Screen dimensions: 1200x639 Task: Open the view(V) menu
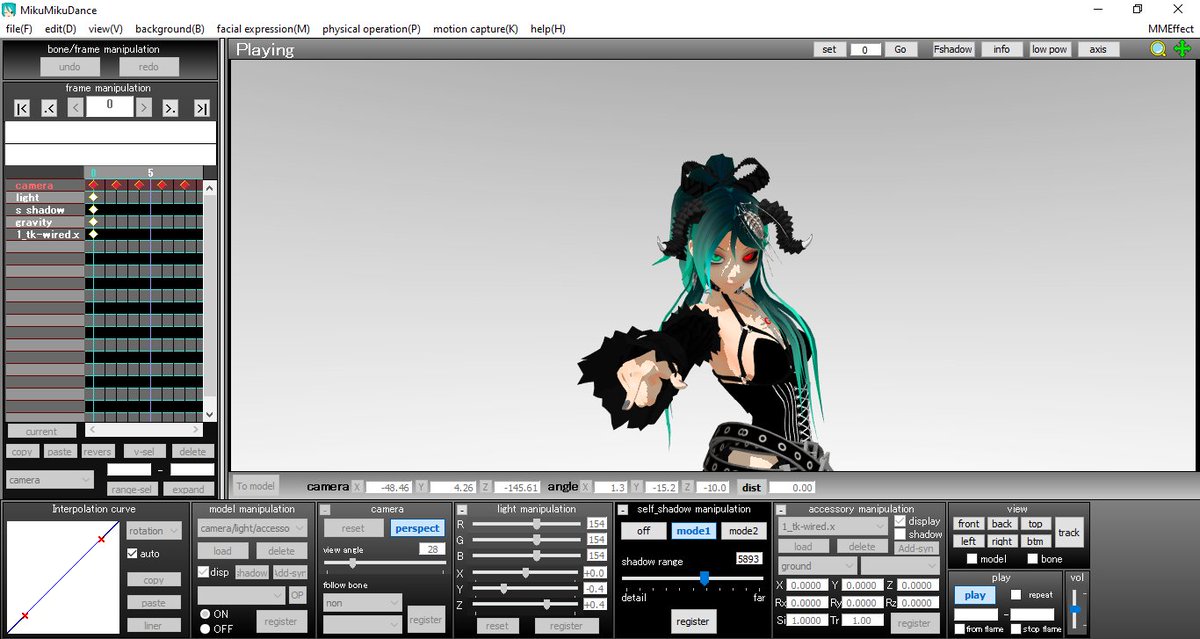pyautogui.click(x=105, y=29)
